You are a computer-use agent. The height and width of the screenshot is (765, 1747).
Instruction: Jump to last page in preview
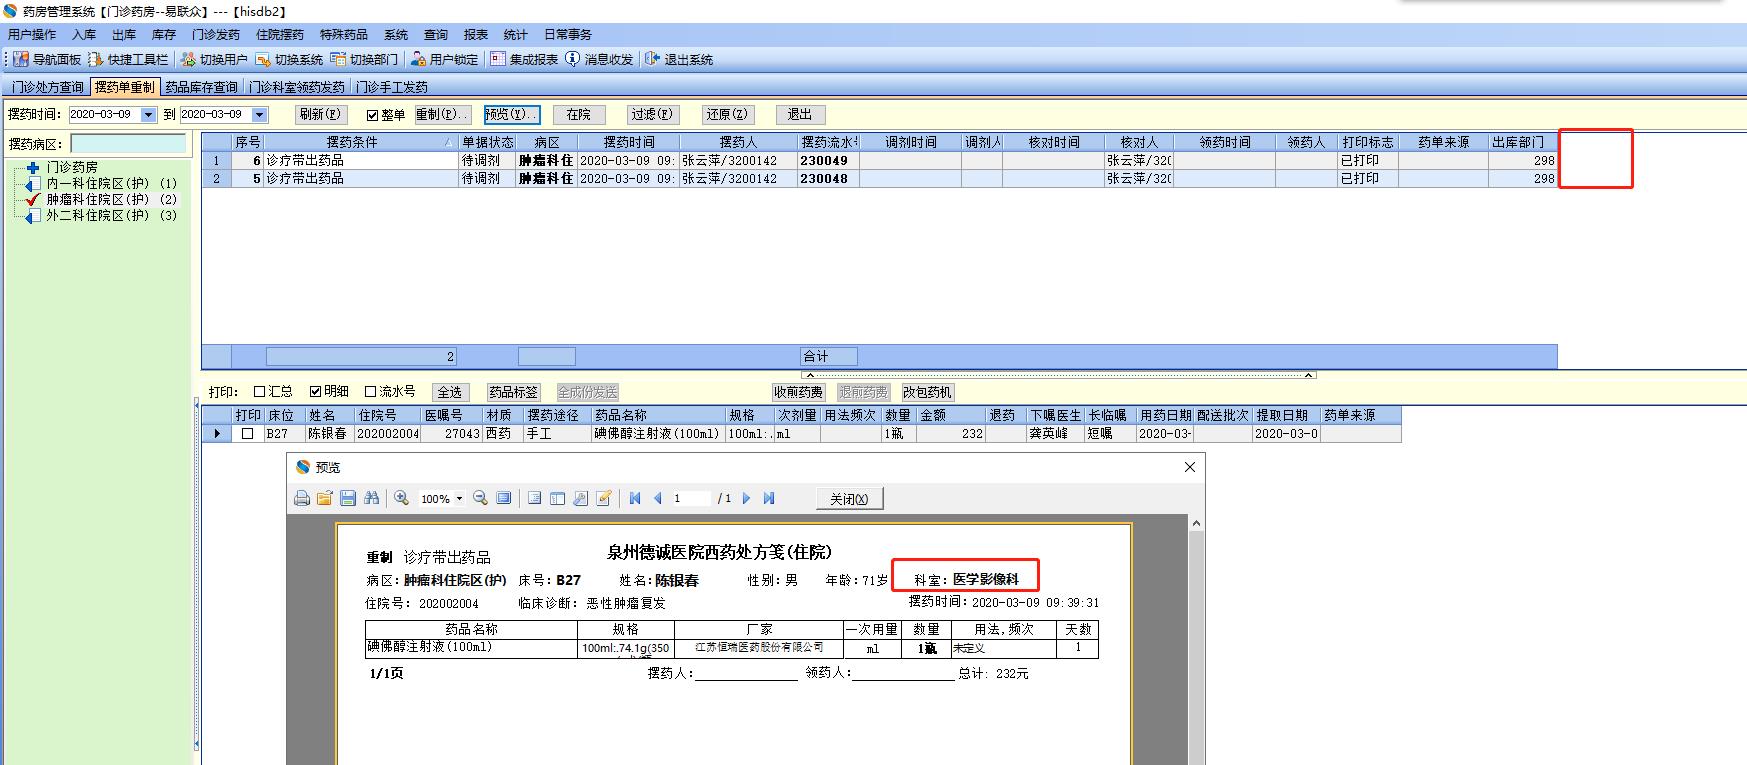(769, 498)
